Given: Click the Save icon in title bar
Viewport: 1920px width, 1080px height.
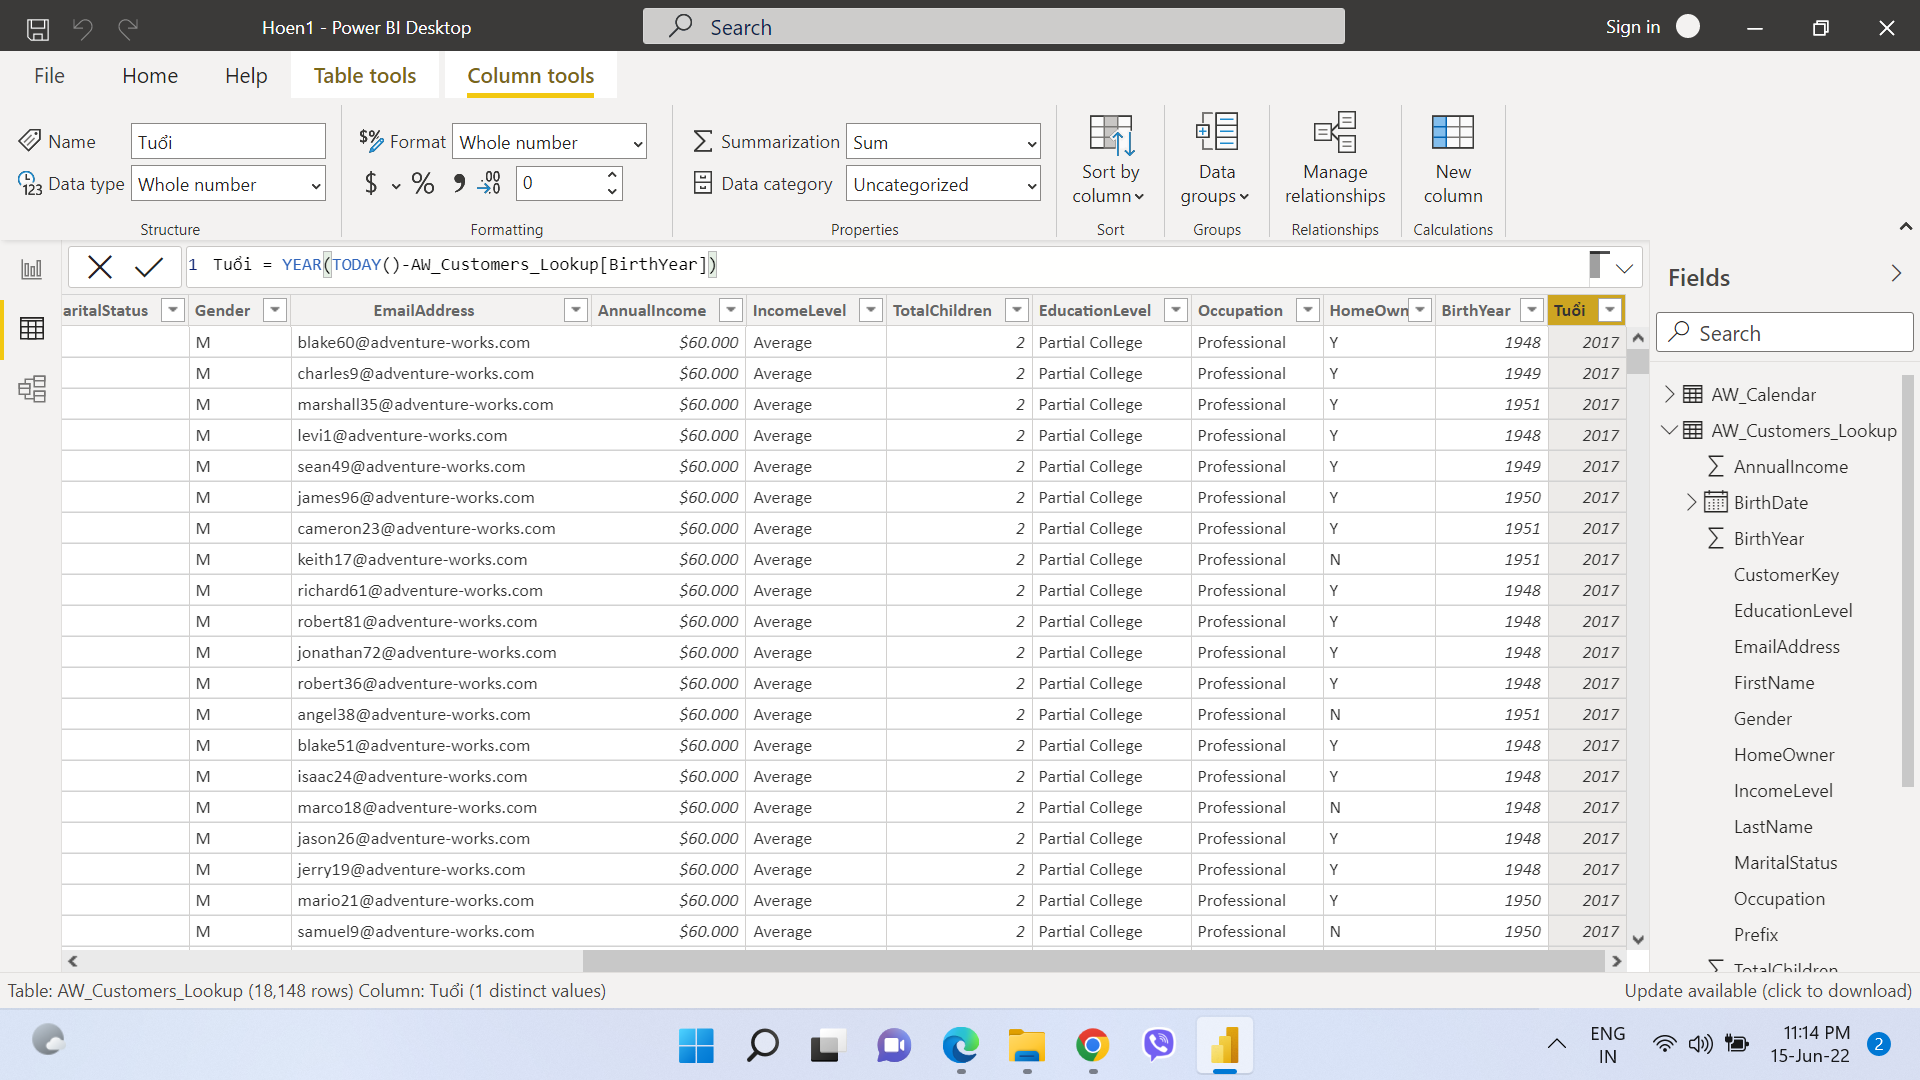Looking at the screenshot, I should 38,28.
